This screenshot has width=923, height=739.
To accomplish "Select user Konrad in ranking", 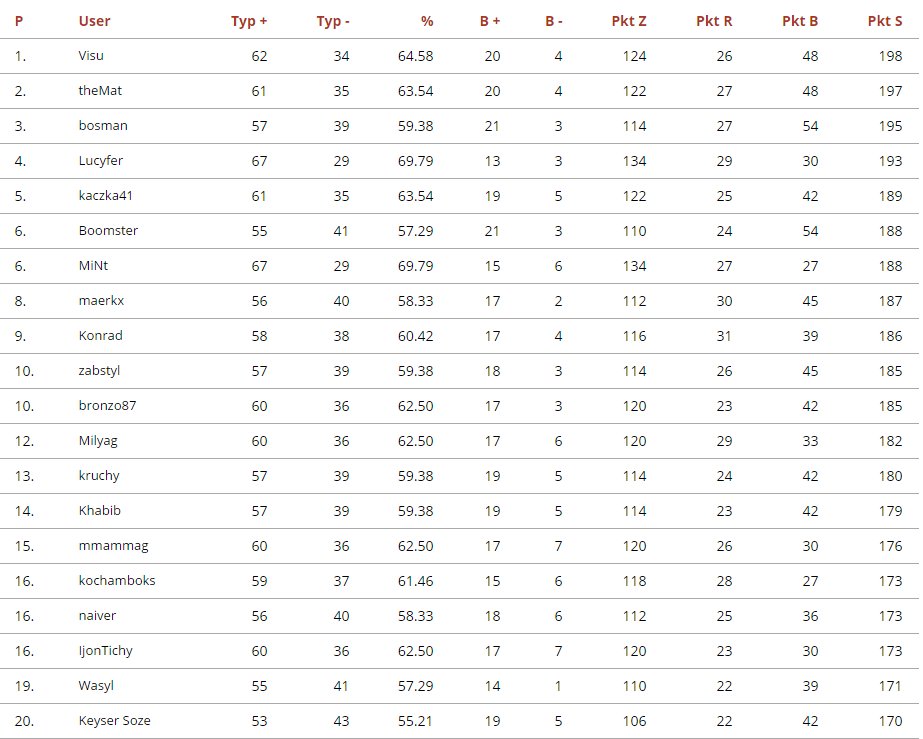I will click(101, 336).
